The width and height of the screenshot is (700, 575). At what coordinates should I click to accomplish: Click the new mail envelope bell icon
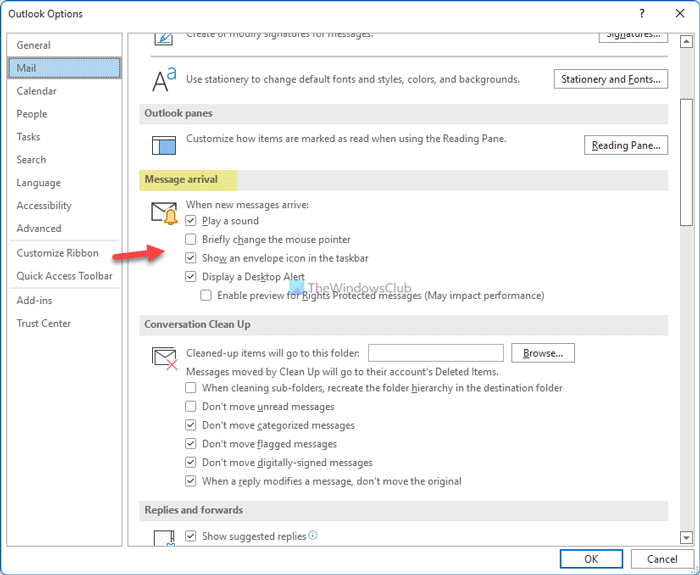point(164,212)
